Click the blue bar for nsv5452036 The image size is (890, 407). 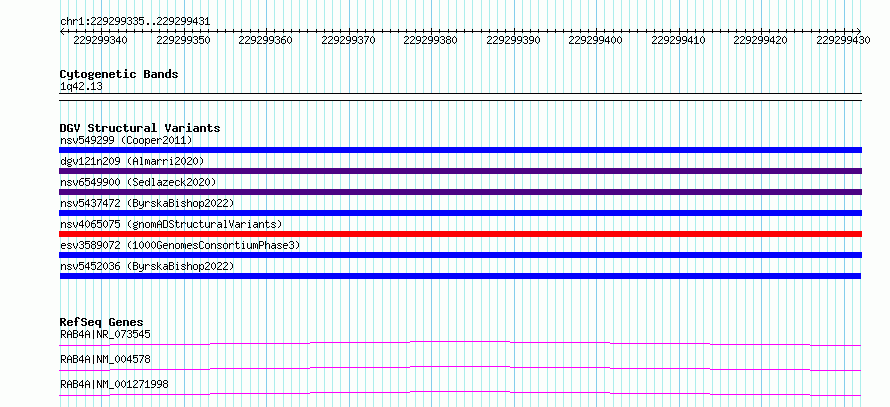461,276
